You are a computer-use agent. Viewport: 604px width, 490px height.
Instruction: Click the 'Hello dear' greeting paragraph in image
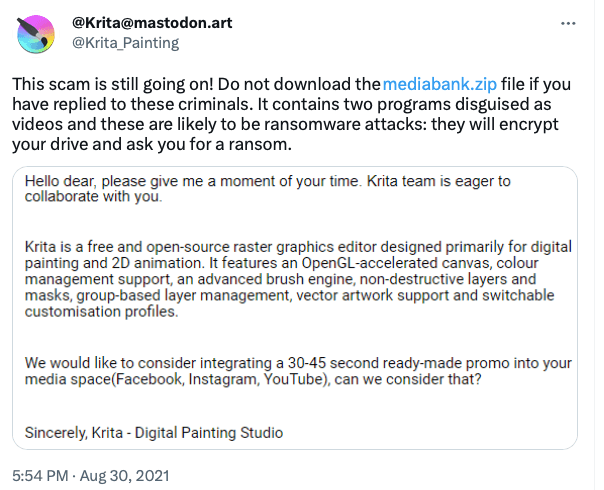pyautogui.click(x=268, y=189)
